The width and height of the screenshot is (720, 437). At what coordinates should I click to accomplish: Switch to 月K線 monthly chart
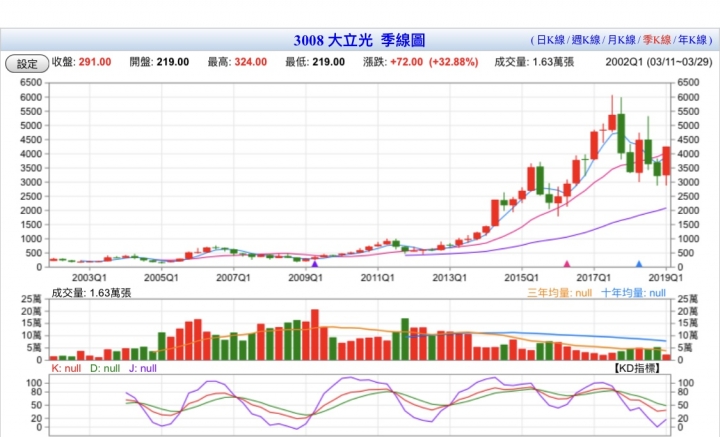point(621,40)
